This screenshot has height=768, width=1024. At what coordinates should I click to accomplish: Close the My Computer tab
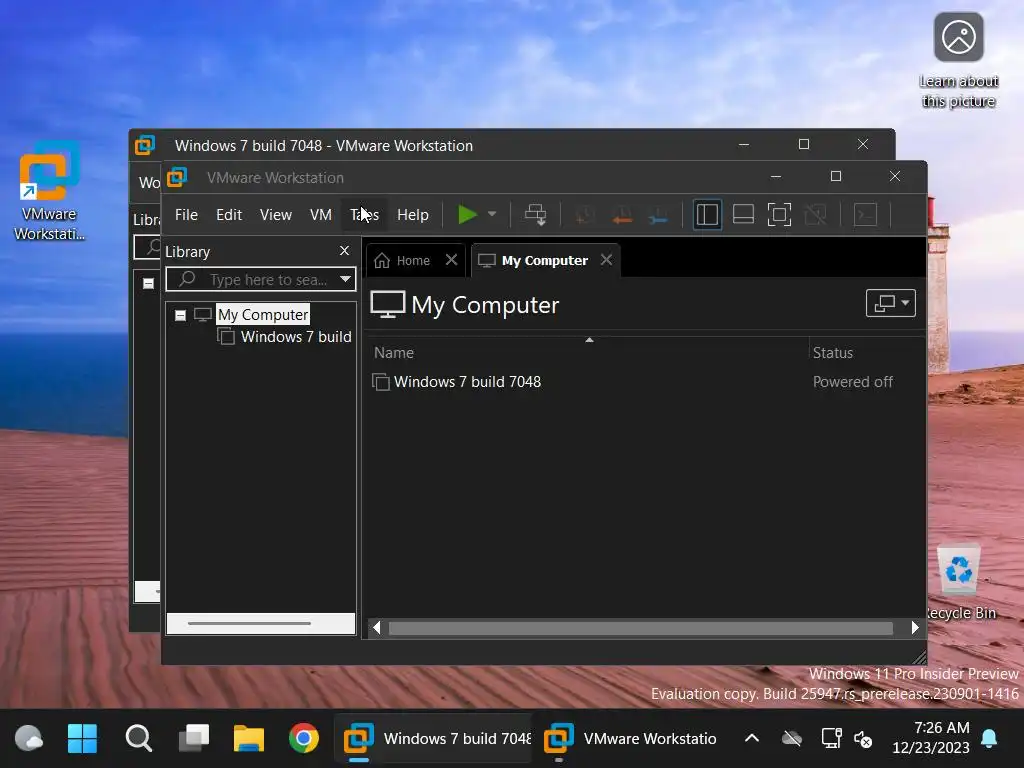click(607, 260)
